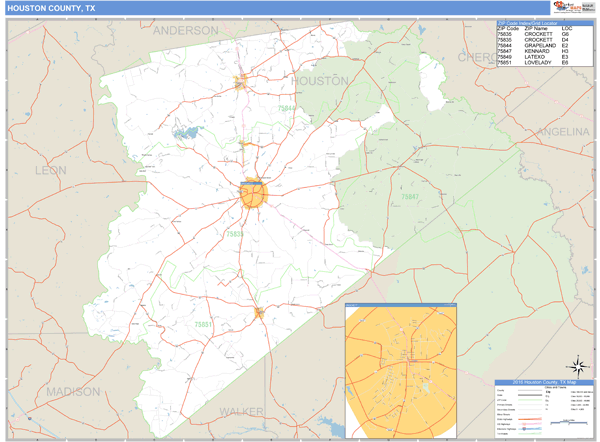Open the Crockett inset map
This screenshot has height=442, width=600.
401,371
